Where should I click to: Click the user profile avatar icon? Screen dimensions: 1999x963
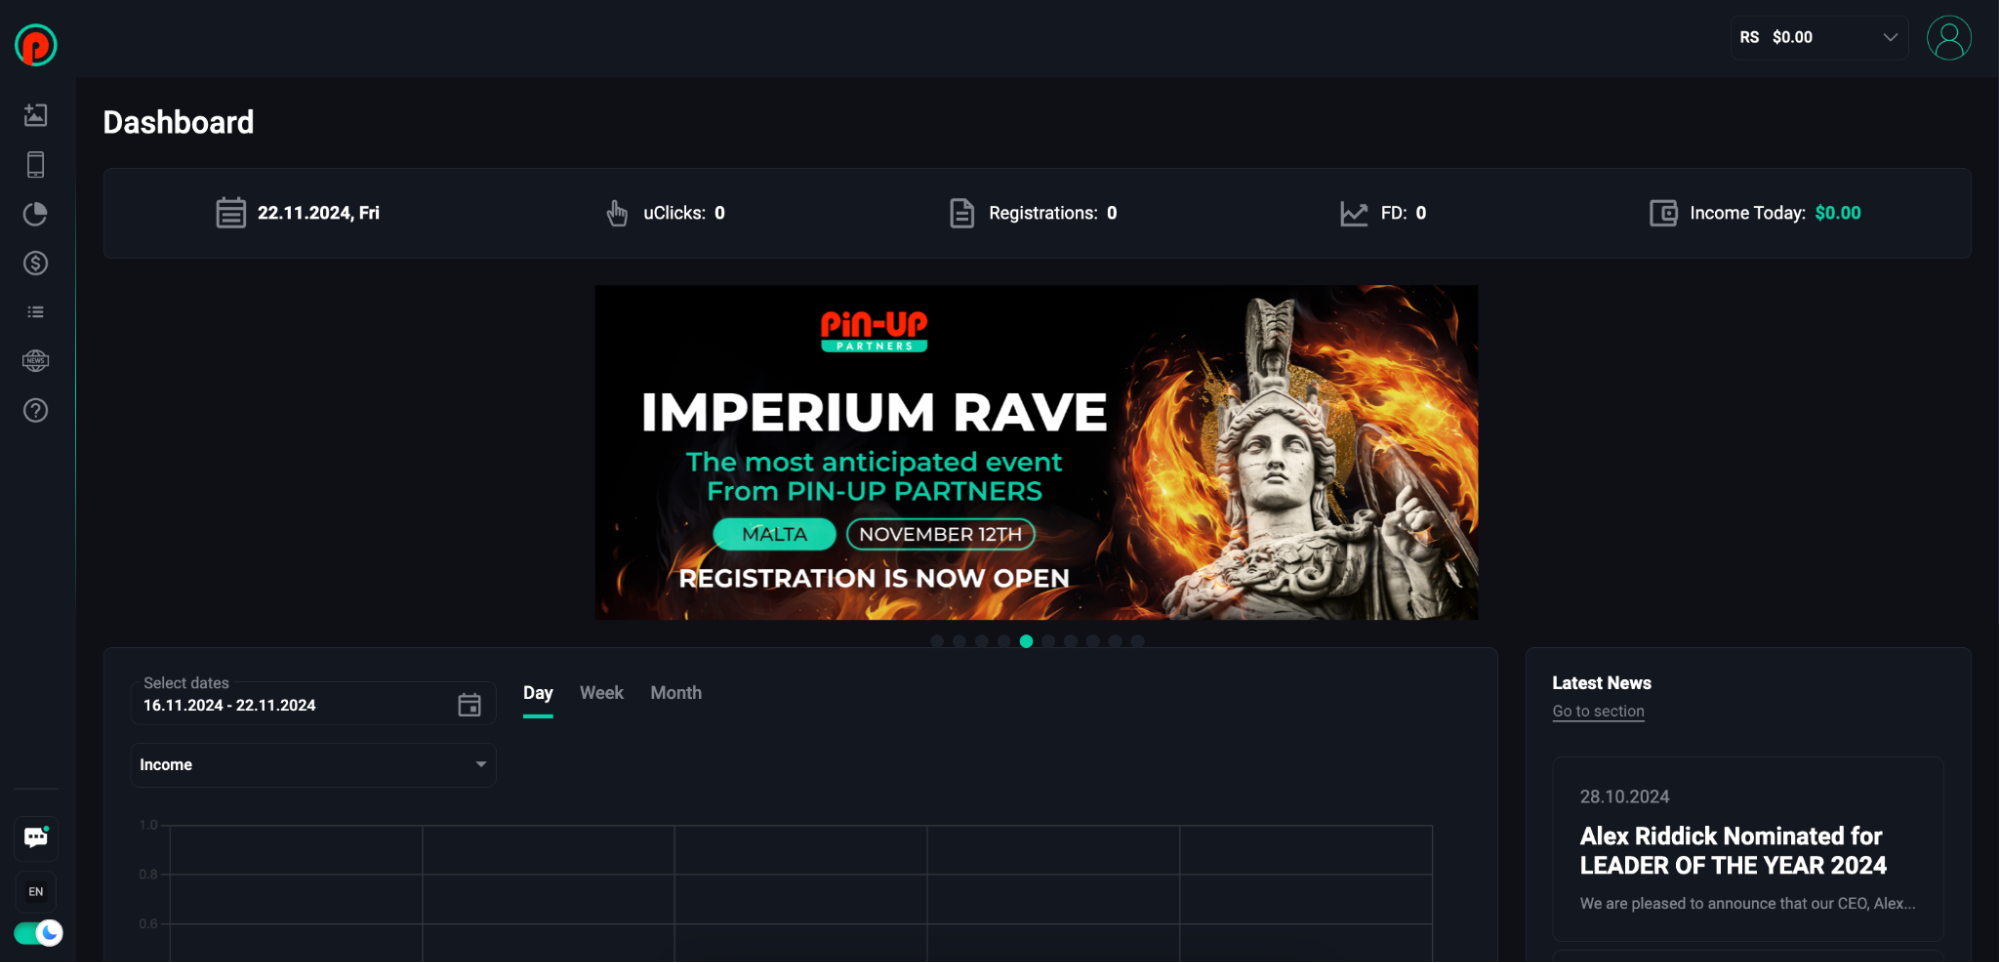tap(1948, 38)
